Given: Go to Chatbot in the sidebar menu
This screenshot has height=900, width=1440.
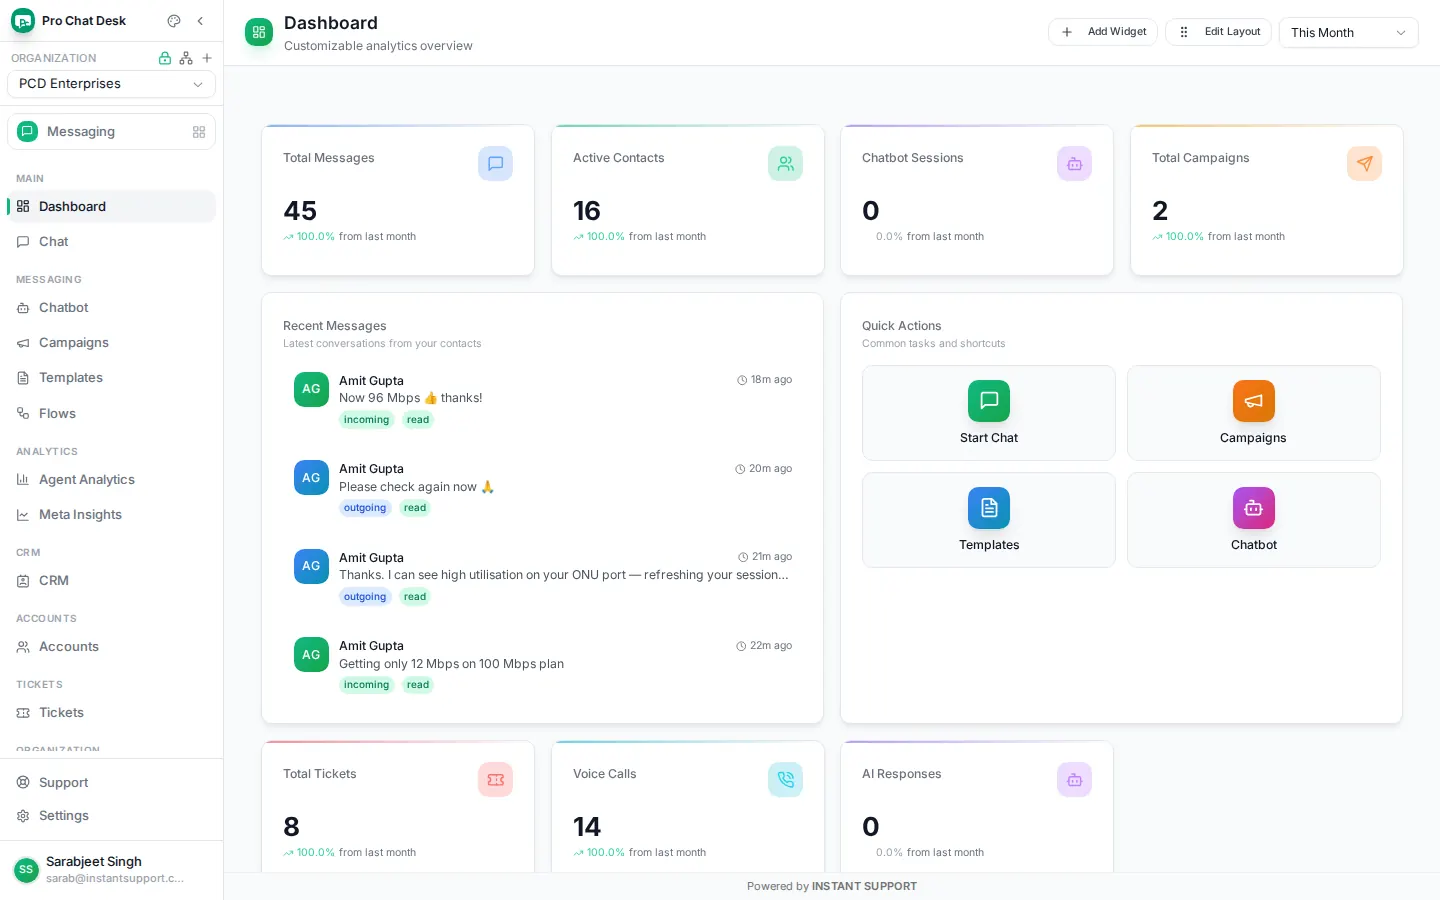Looking at the screenshot, I should 111,308.
